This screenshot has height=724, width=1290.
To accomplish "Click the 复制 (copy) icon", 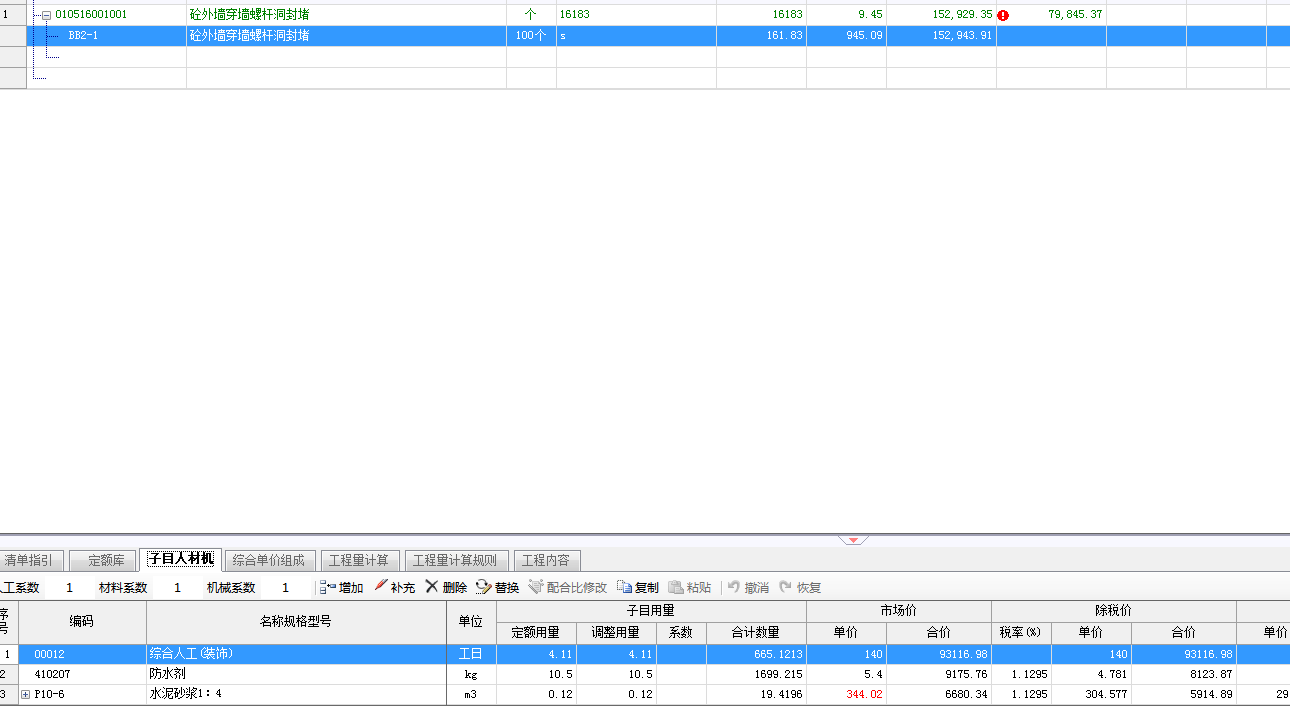I will [625, 587].
